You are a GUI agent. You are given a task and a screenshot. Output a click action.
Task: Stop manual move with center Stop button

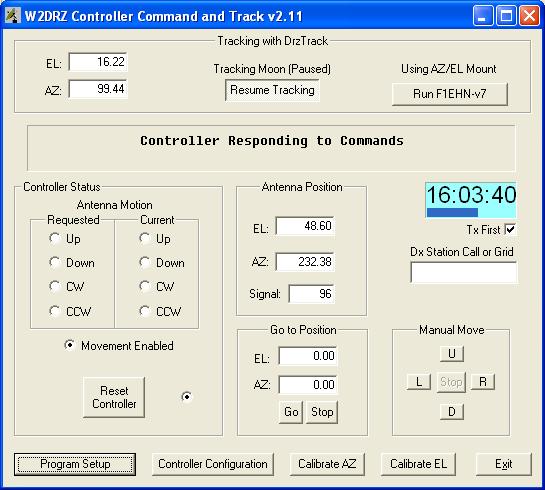click(451, 382)
